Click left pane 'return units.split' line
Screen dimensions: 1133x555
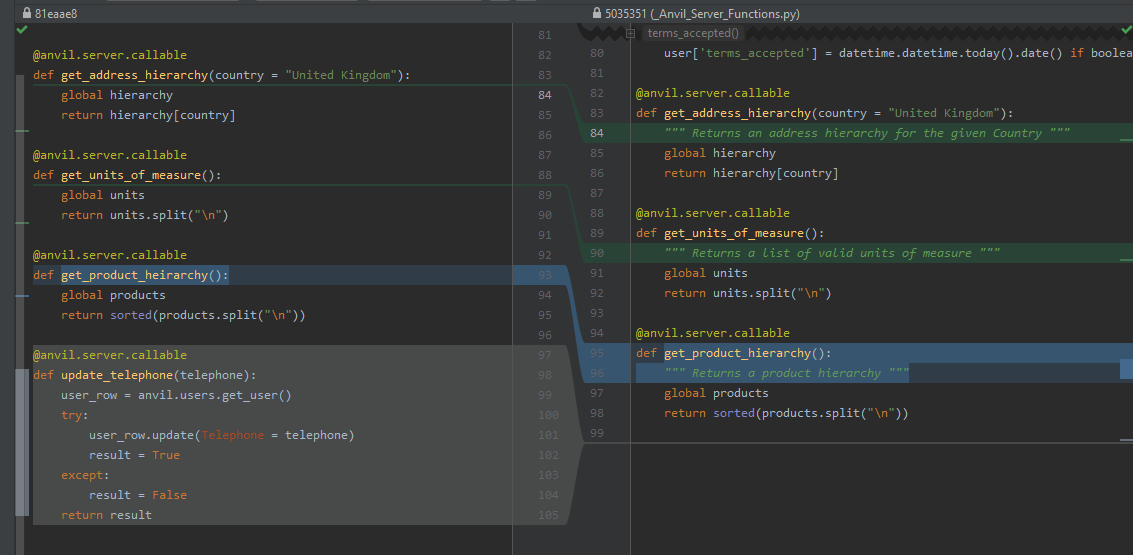[x=145, y=215]
